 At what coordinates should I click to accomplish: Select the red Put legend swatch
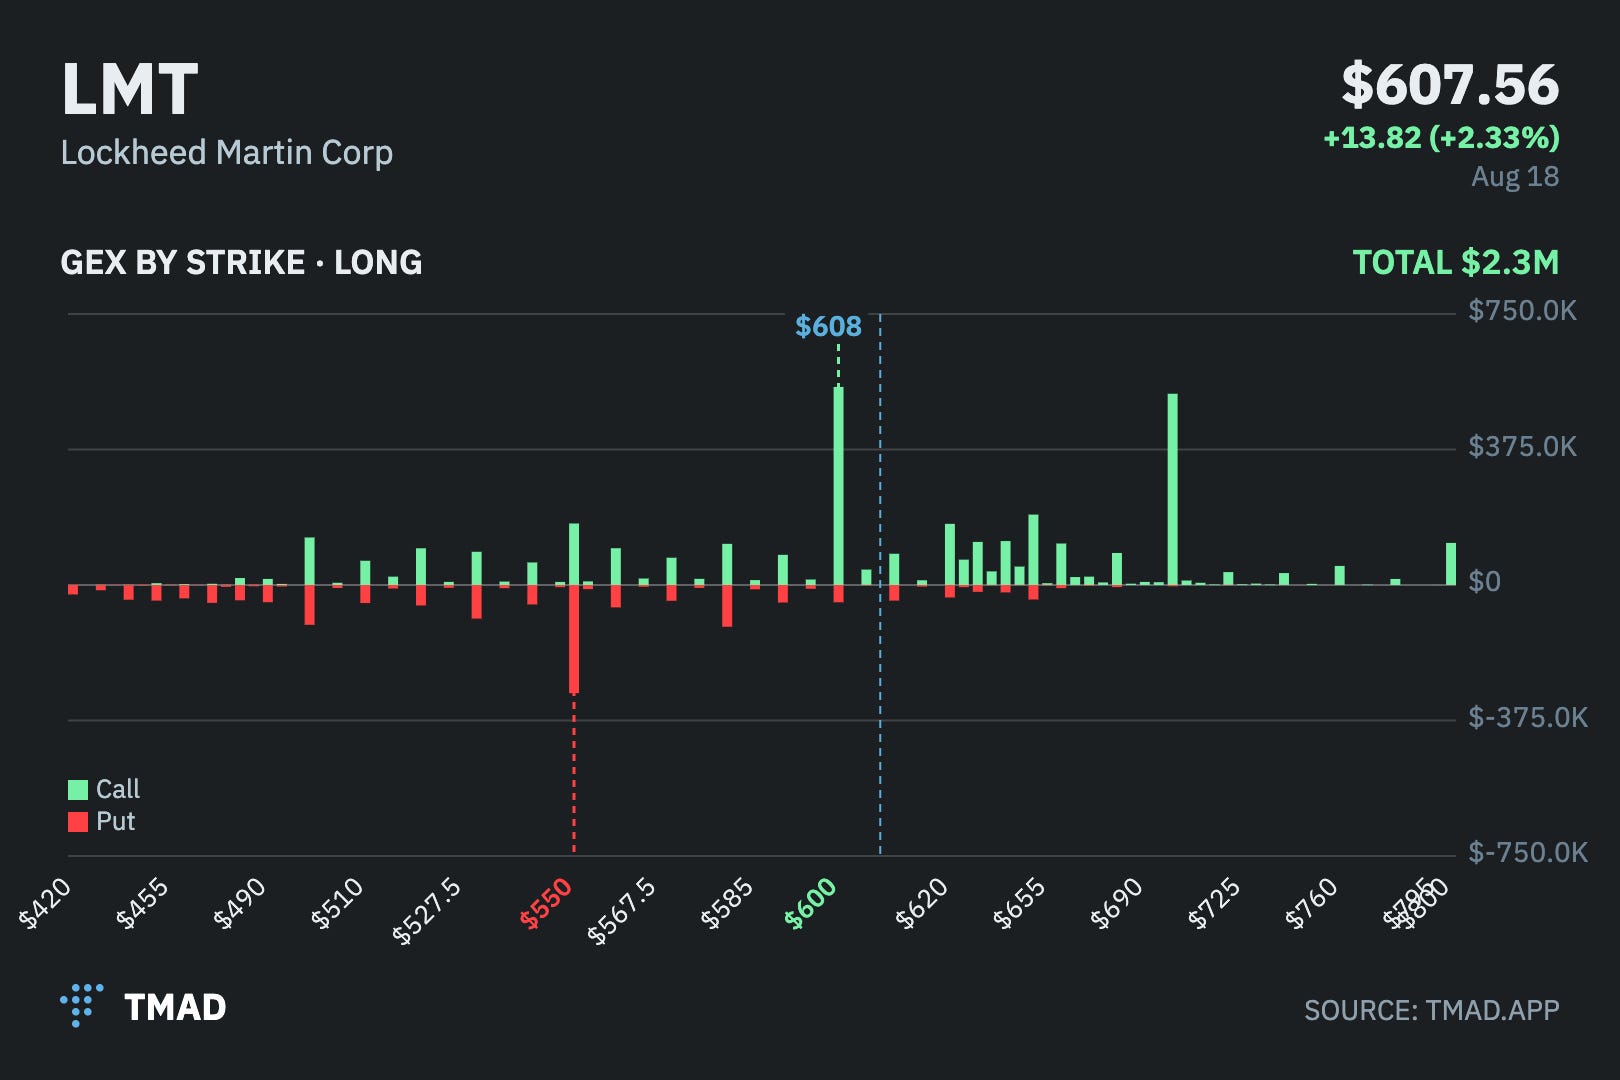[78, 822]
